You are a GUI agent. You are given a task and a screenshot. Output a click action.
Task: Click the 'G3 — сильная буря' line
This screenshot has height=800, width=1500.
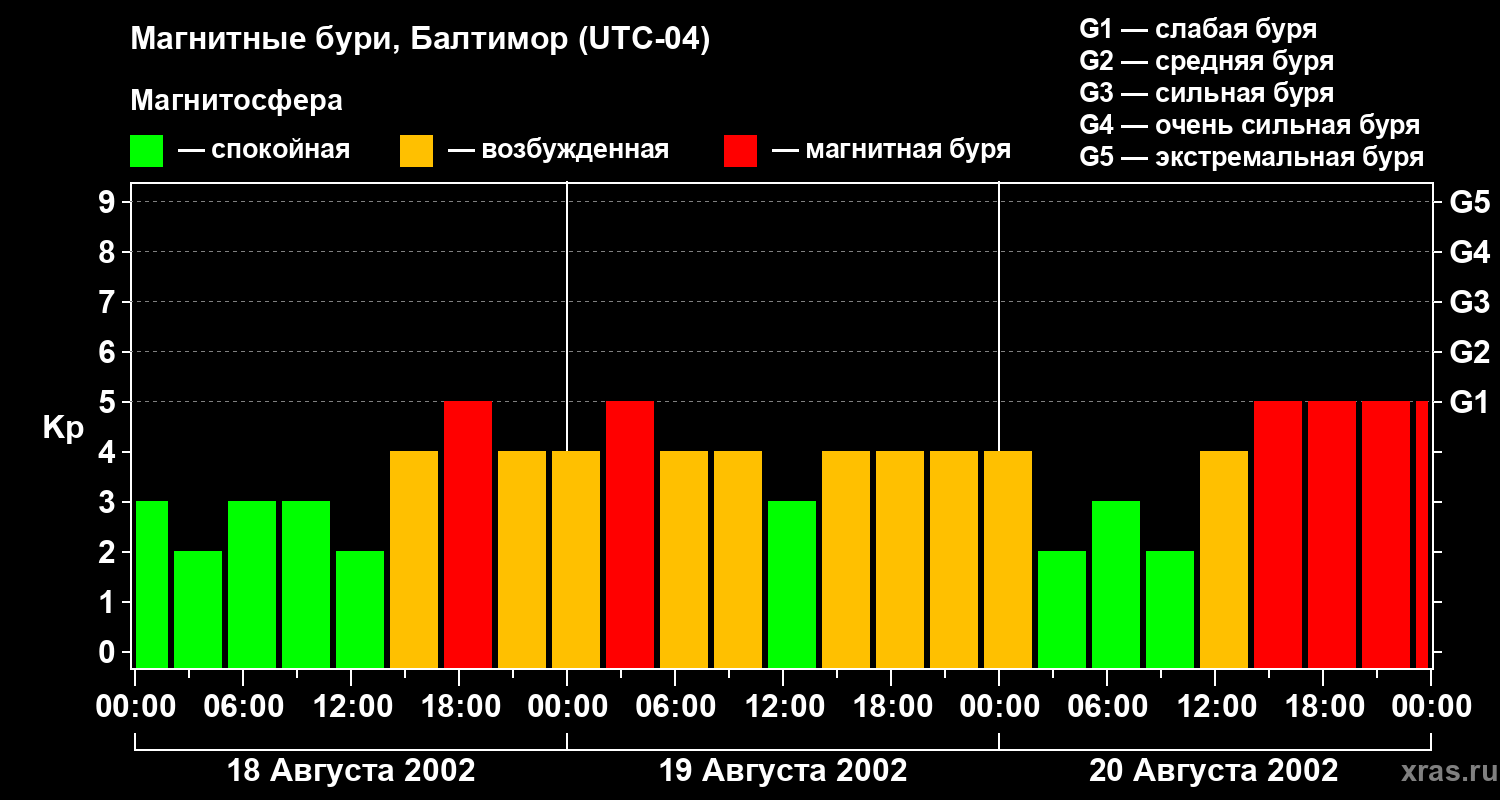(x=1206, y=93)
